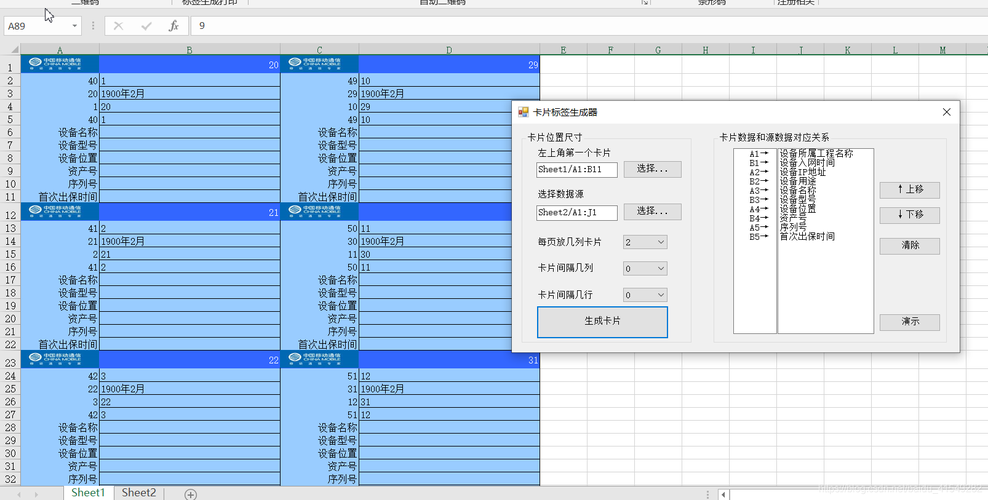The height and width of the screenshot is (500, 988).
Task: Add a new sheet with the plus icon
Action: pos(191,494)
